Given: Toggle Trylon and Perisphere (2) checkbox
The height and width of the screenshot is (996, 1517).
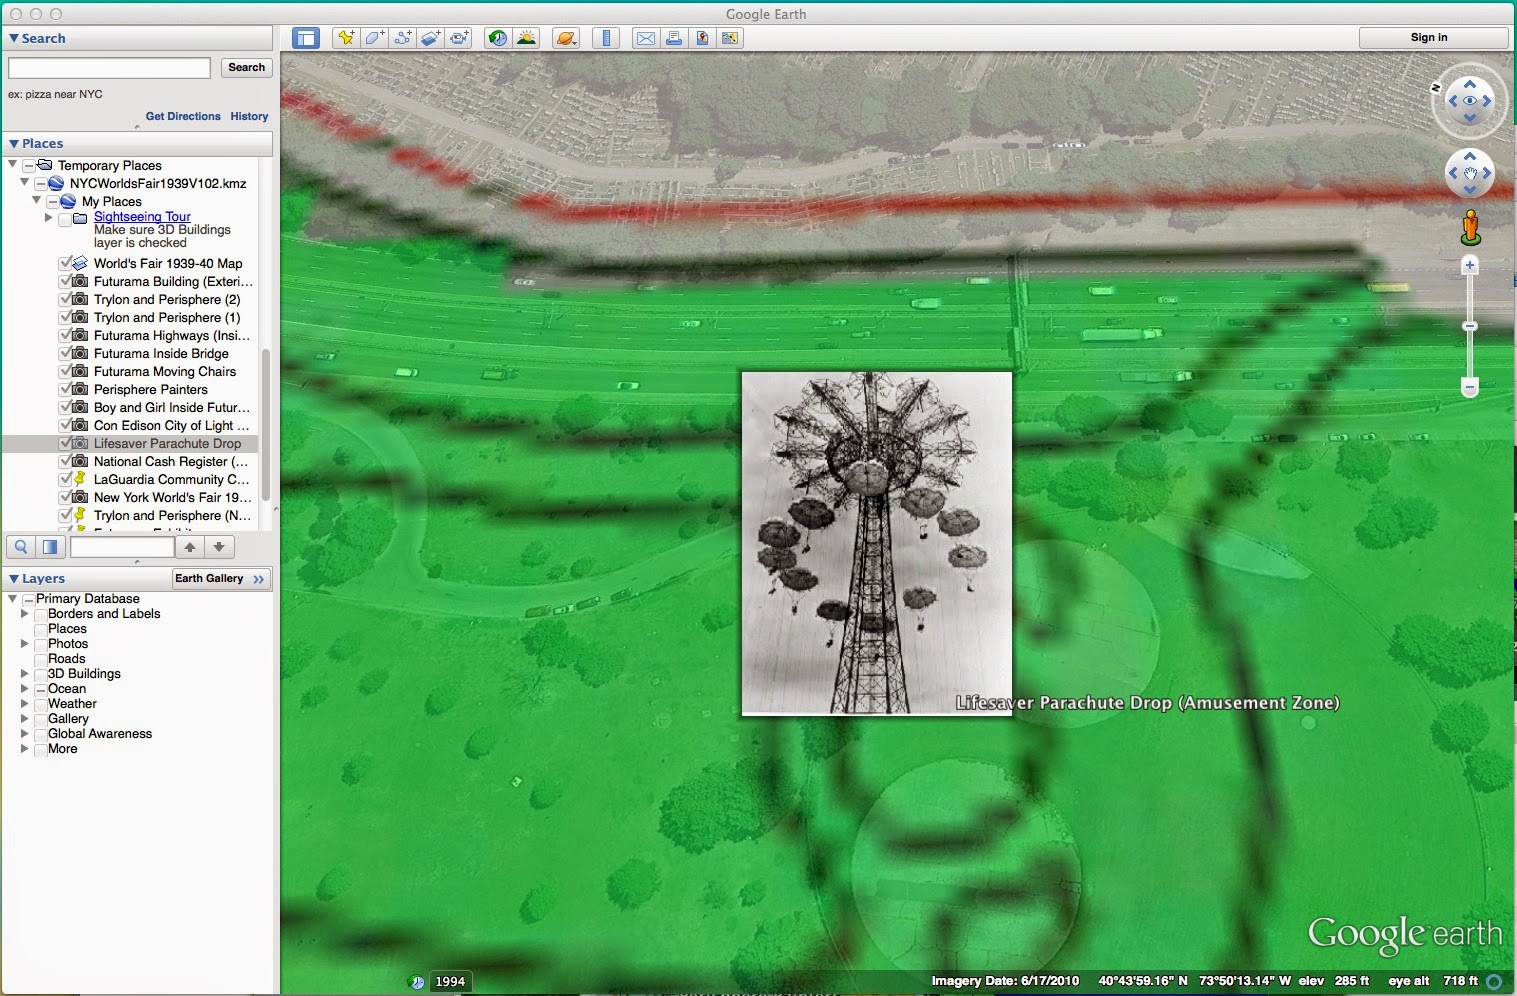Looking at the screenshot, I should (65, 300).
